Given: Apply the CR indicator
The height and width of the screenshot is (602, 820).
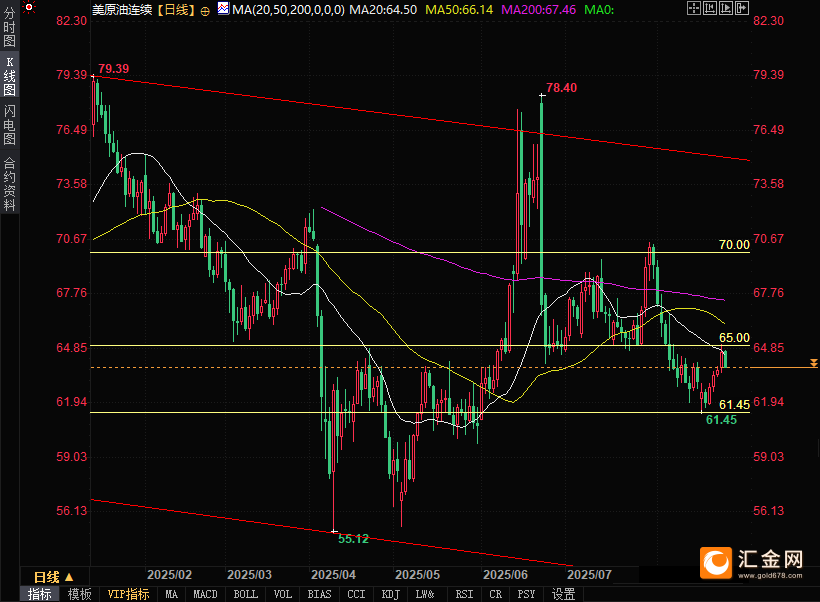Looking at the screenshot, I should 495,594.
